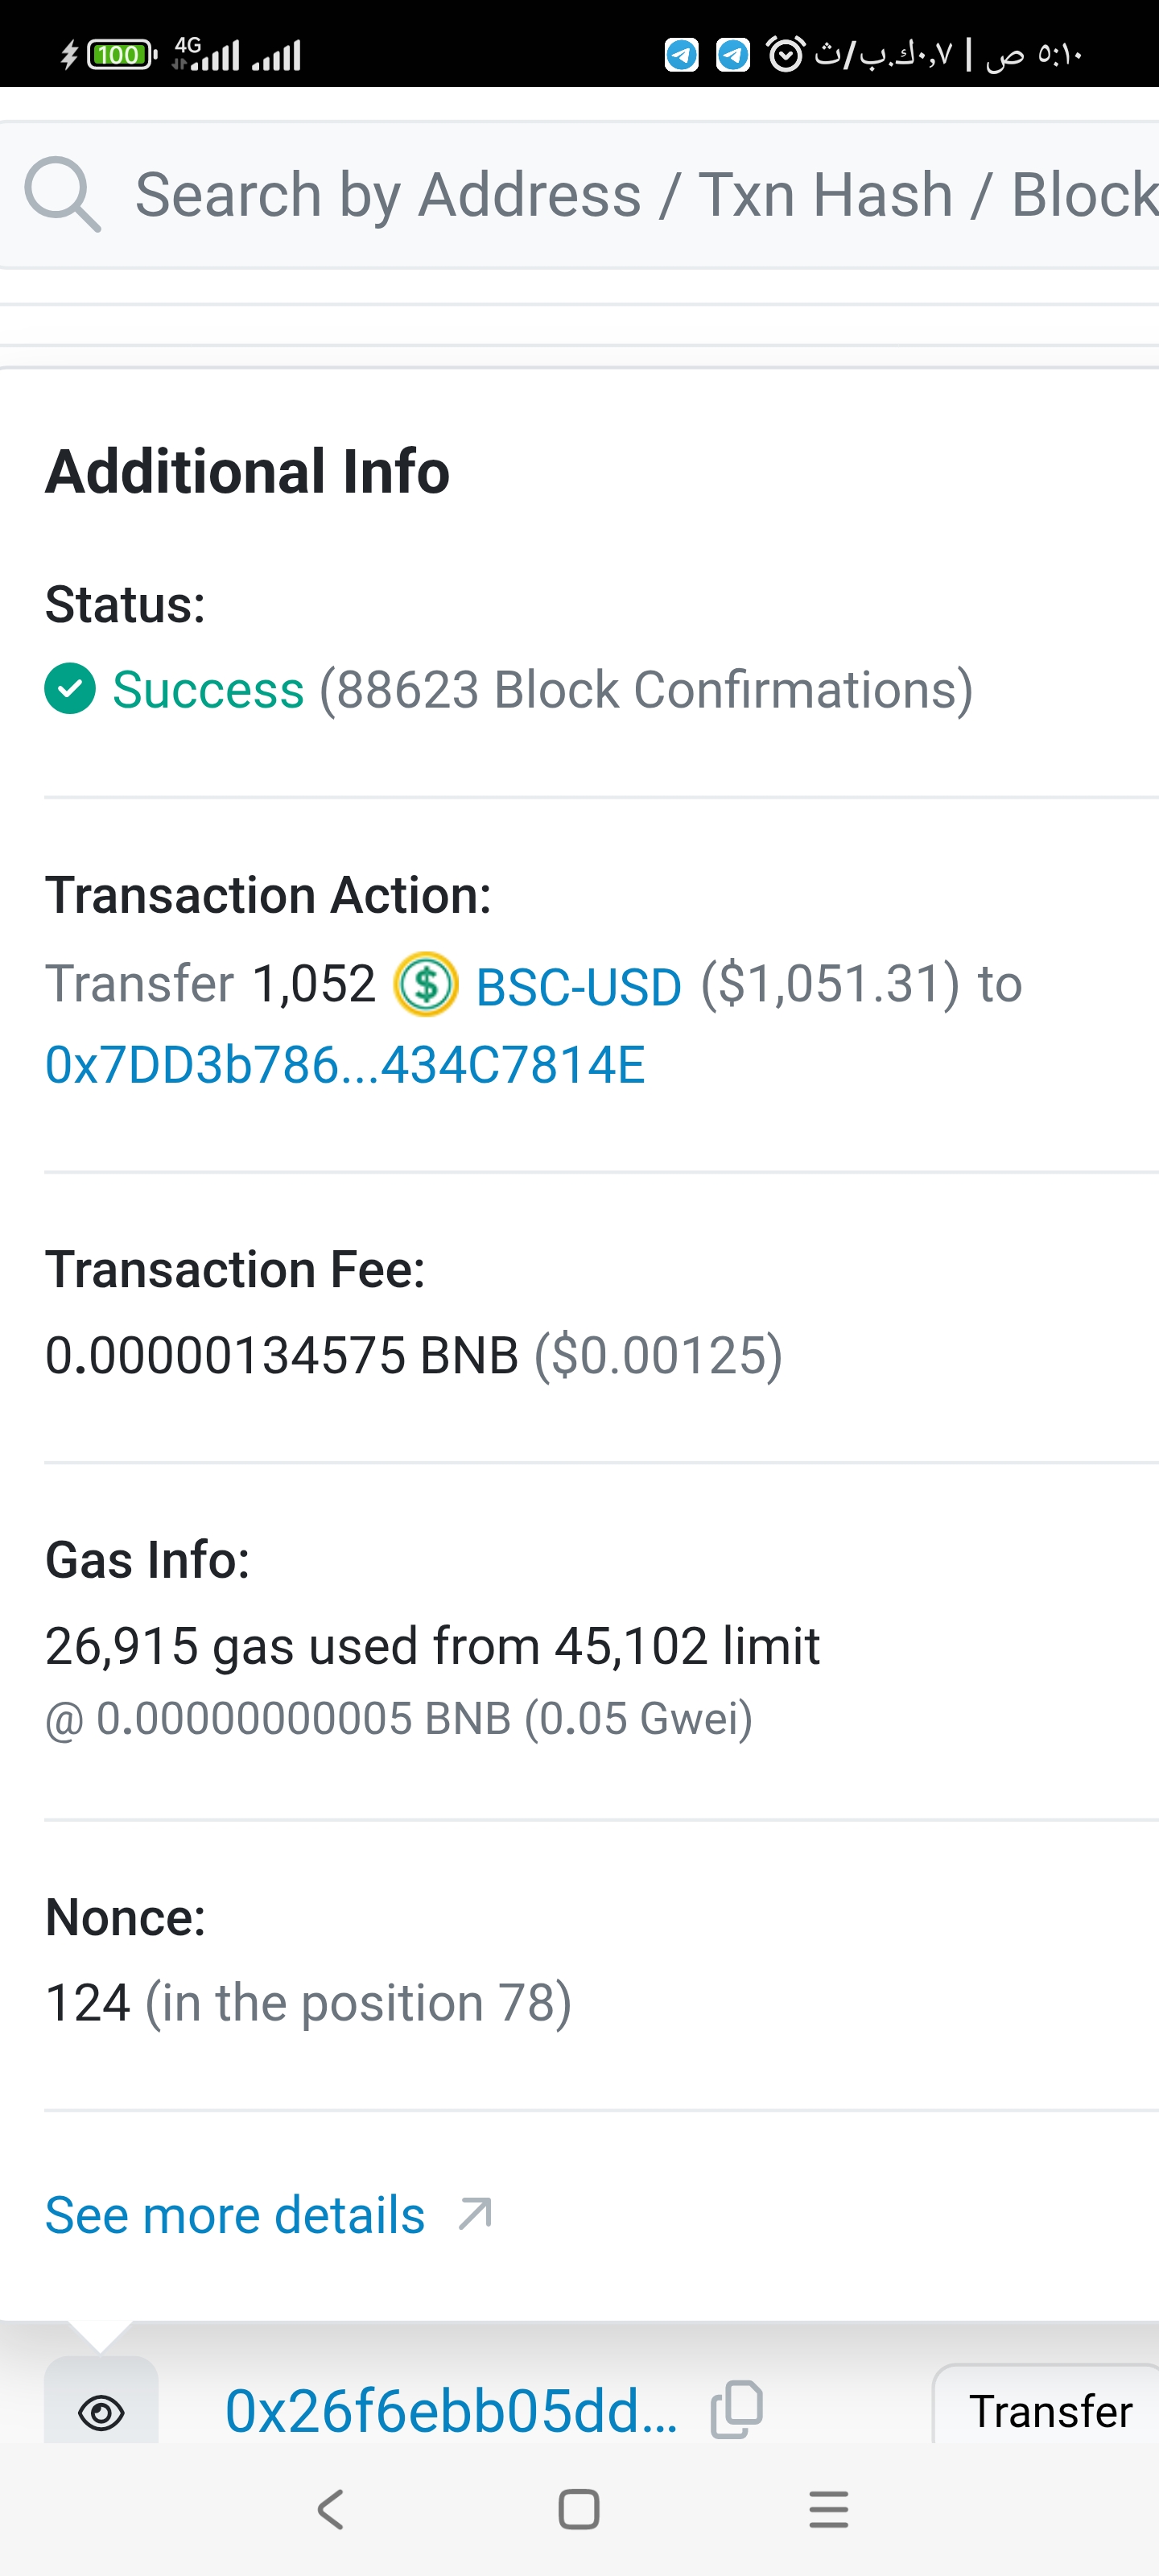Viewport: 1159px width, 2576px height.
Task: Tap the eye preview icon
Action: 101,2412
